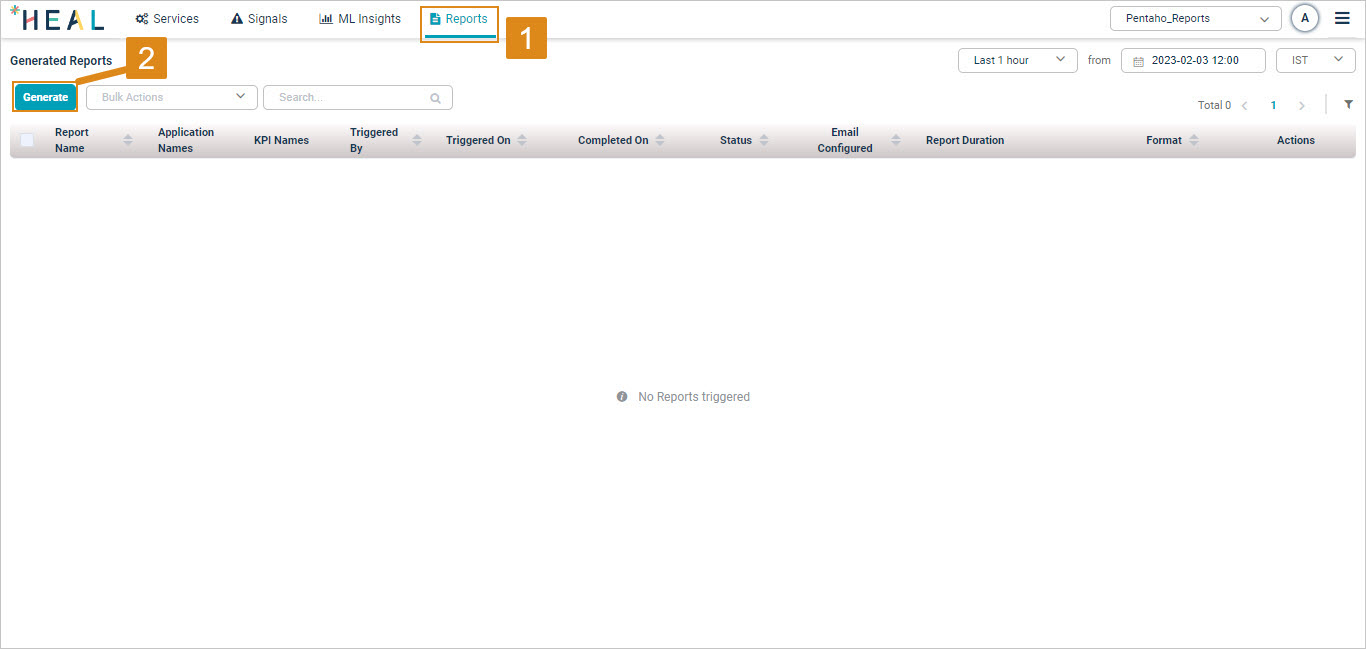Click the Generate button
The height and width of the screenshot is (649, 1366).
pyautogui.click(x=45, y=97)
